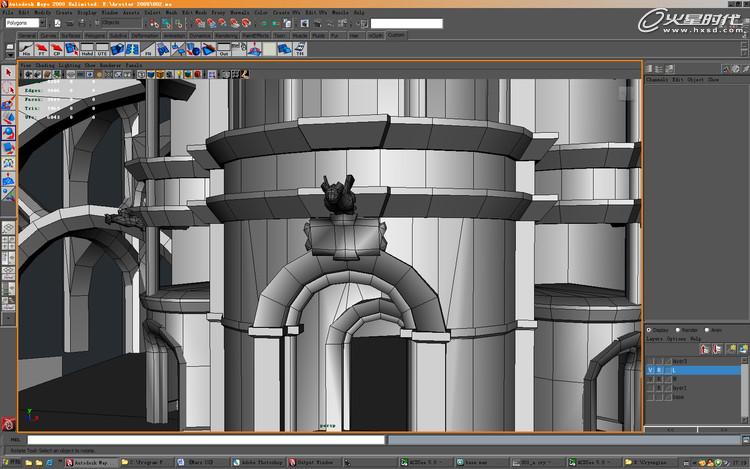Open the Panels menu in viewport
Viewport: 750px width, 469px height.
point(132,64)
